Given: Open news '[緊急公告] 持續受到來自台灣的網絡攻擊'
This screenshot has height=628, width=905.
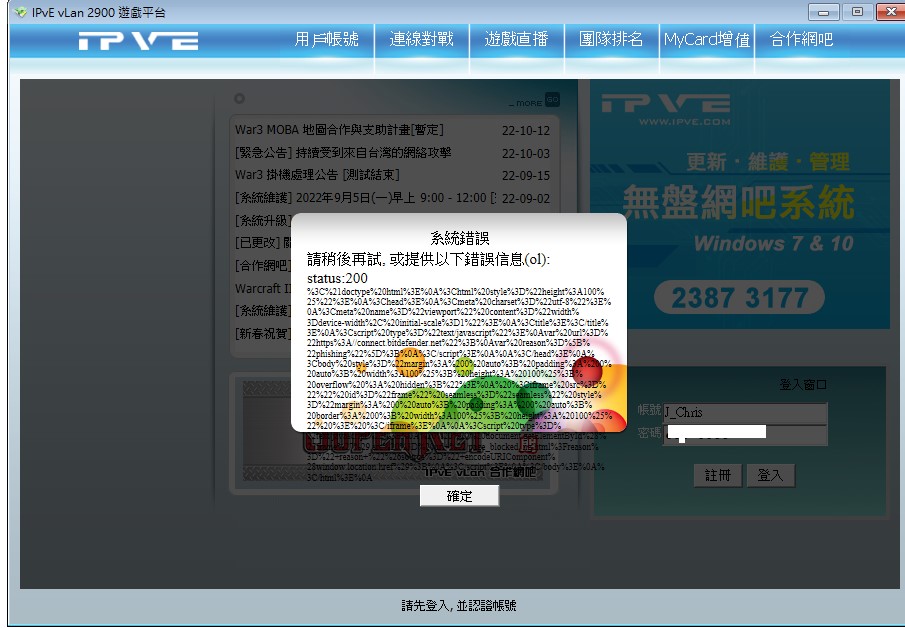Looking at the screenshot, I should click(x=343, y=153).
